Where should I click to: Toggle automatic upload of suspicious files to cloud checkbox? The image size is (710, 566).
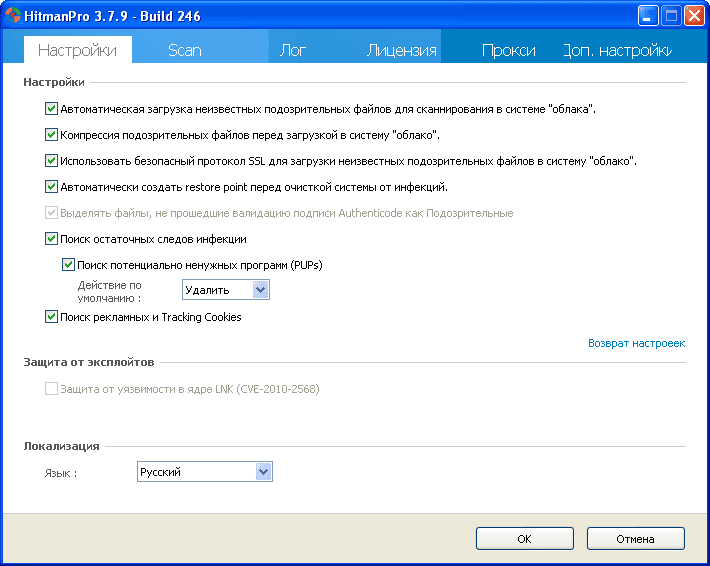[51, 109]
